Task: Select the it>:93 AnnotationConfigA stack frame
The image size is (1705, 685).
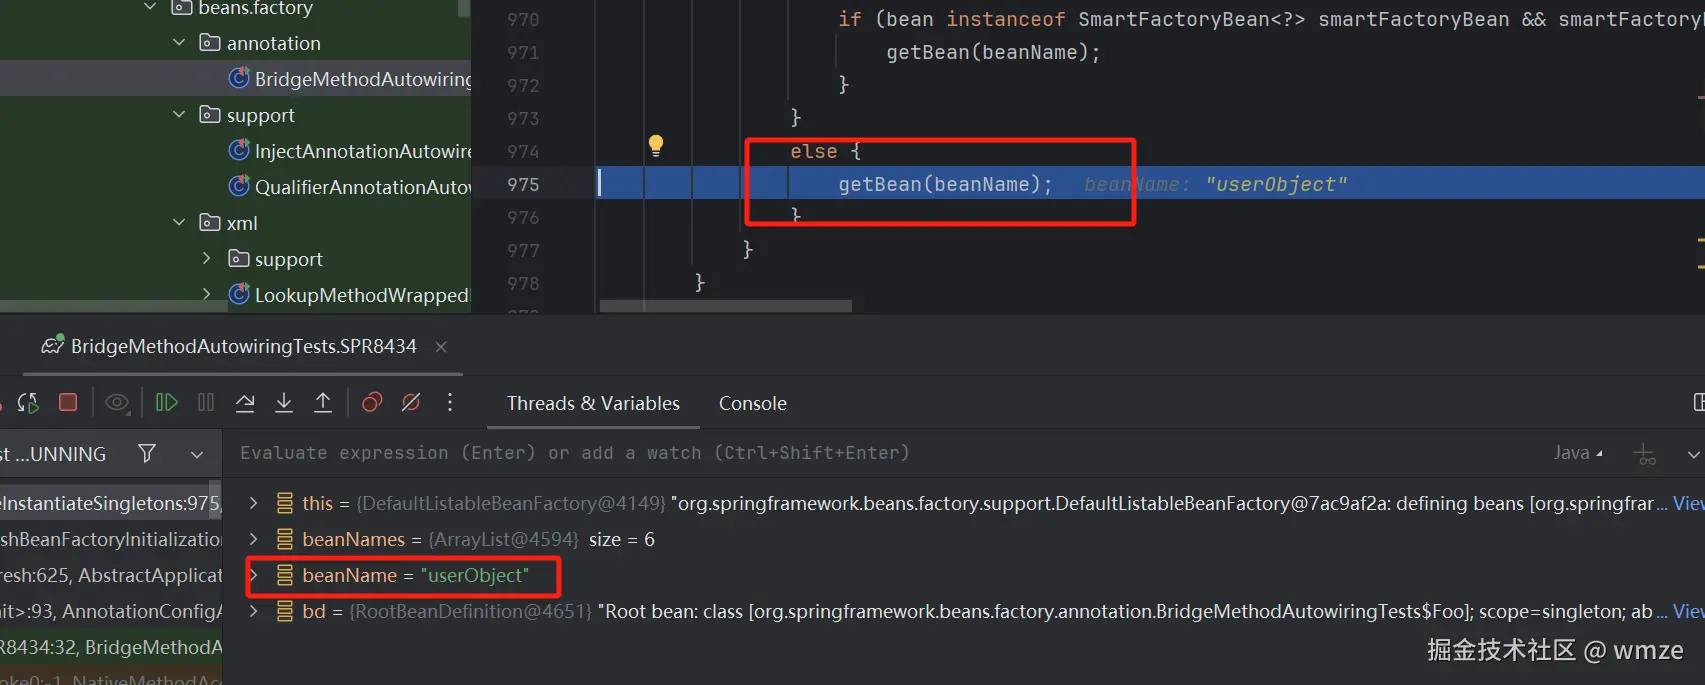Action: [111, 611]
